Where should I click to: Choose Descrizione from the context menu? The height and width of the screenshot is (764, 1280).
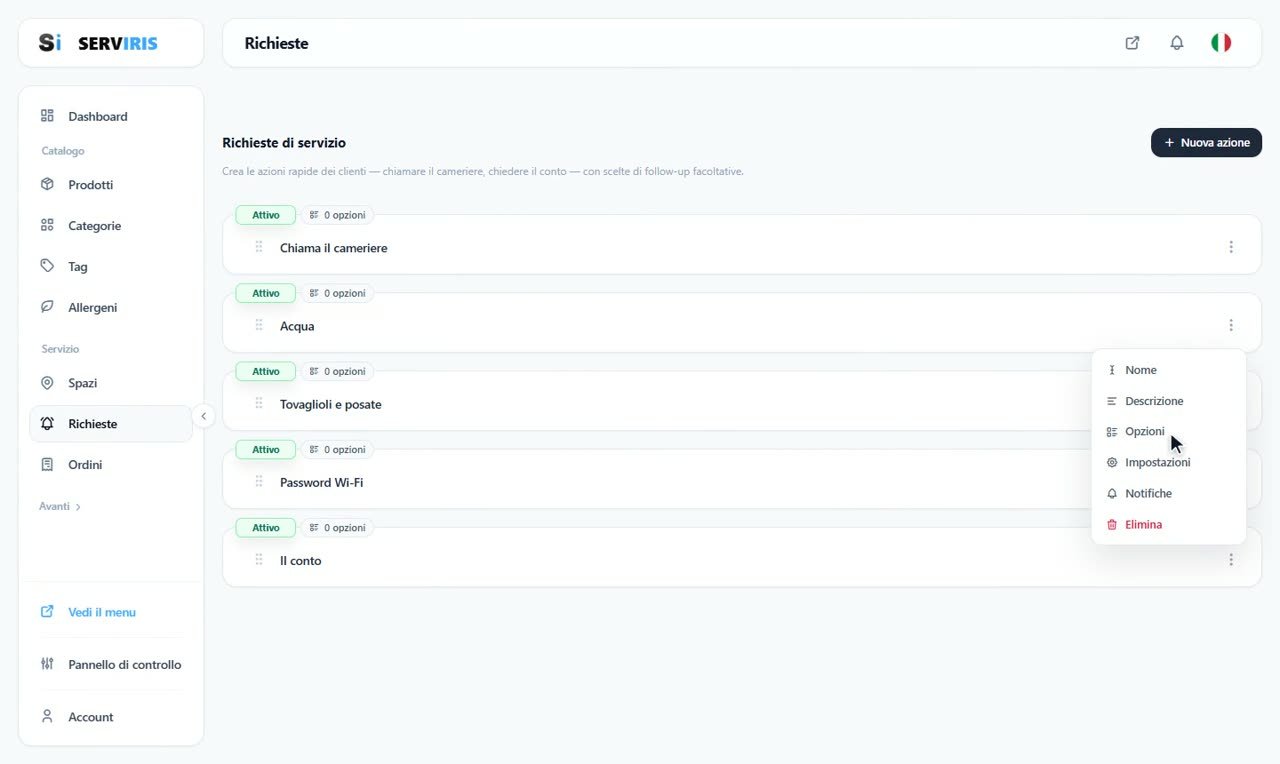(1168, 401)
